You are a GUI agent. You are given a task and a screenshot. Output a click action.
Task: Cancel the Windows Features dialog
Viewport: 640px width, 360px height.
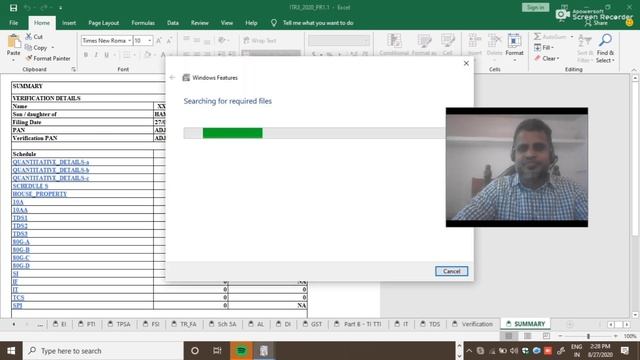pos(451,271)
